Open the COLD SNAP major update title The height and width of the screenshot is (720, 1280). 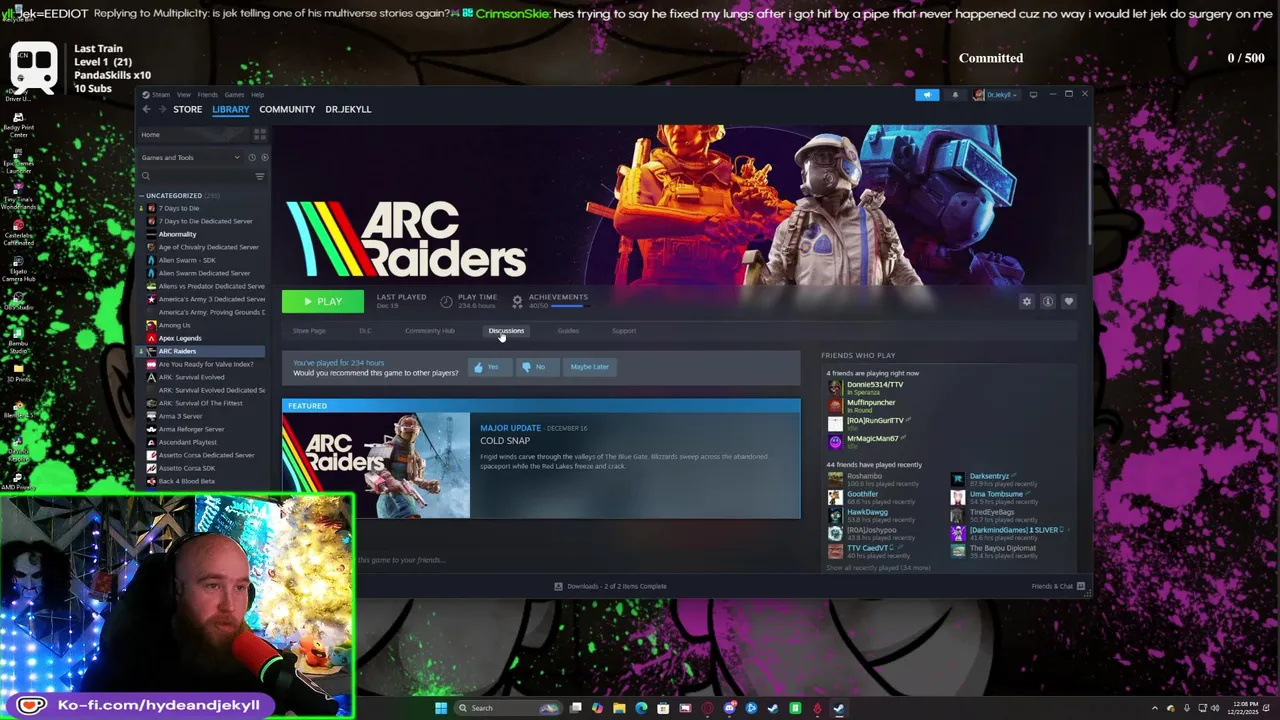(x=505, y=441)
